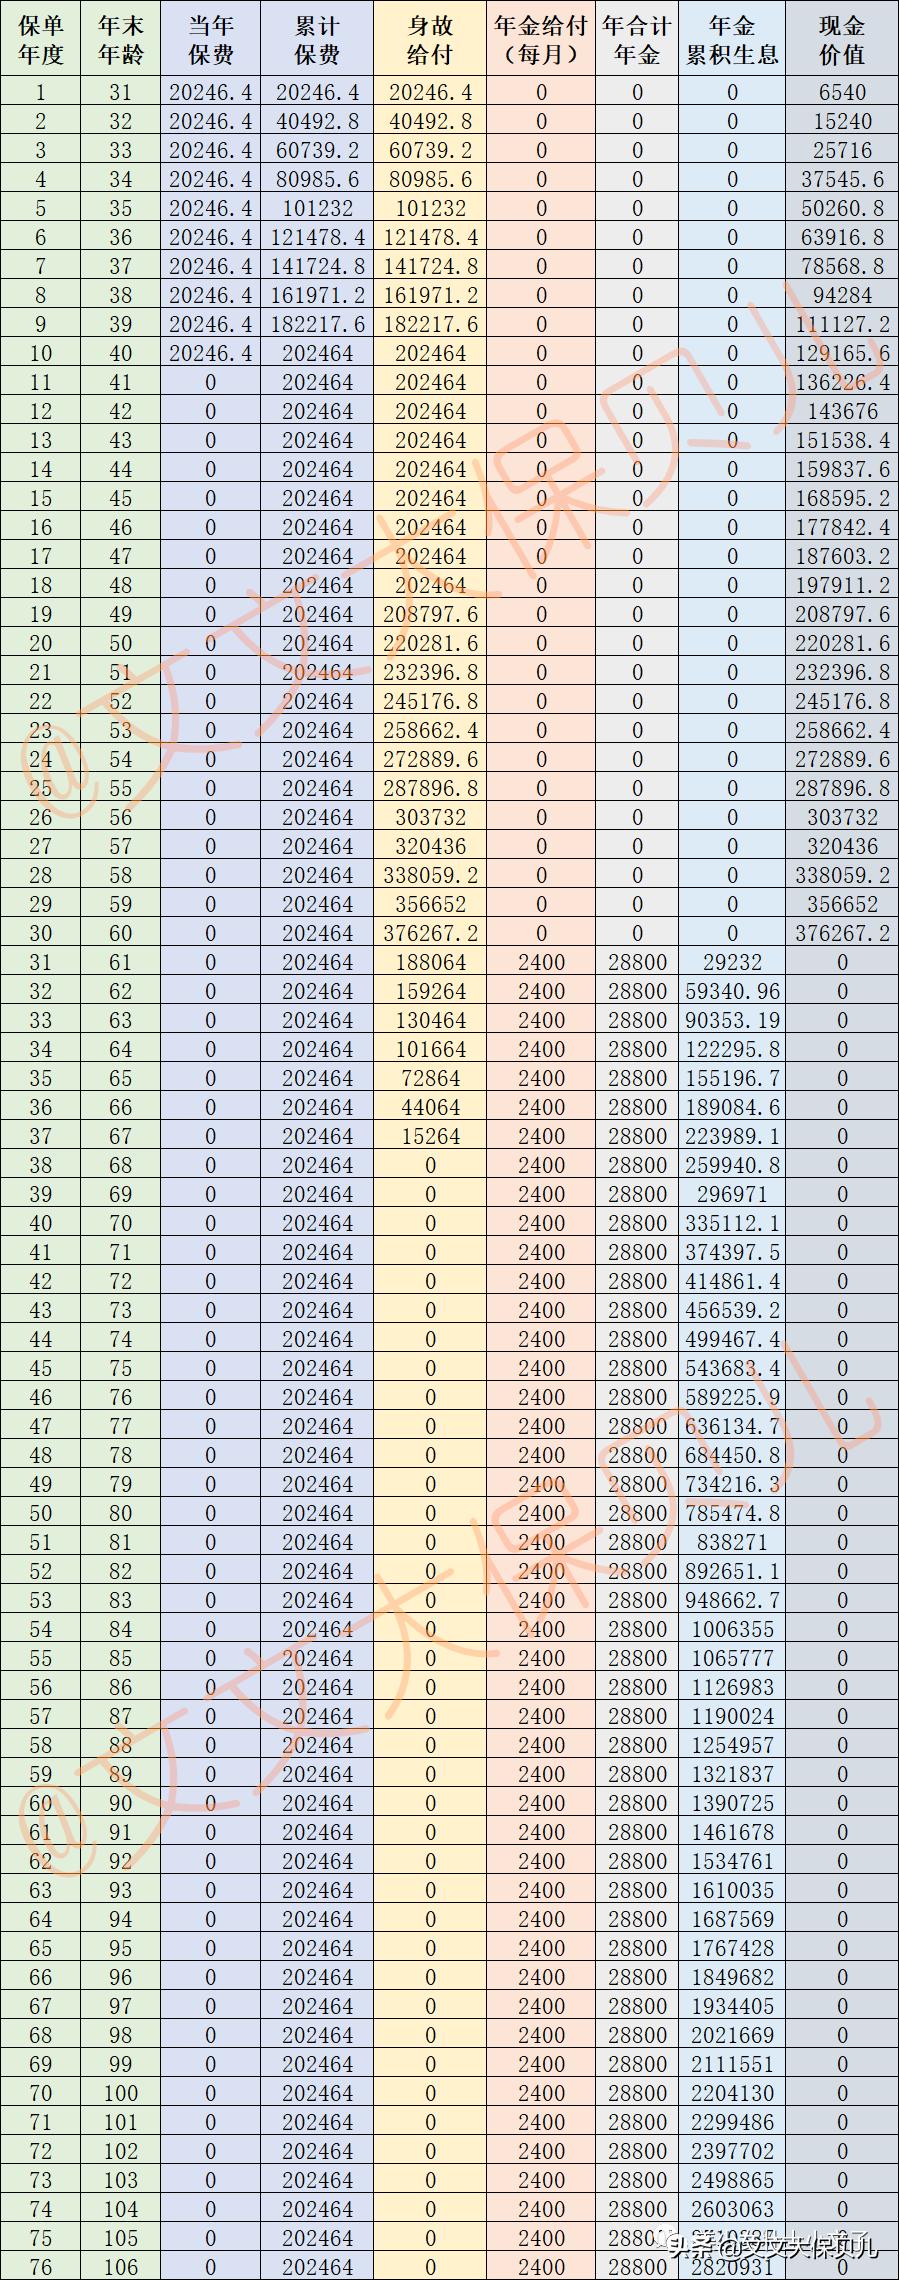Click death benefit cell 130464
The width and height of the screenshot is (899, 2280).
430,1020
